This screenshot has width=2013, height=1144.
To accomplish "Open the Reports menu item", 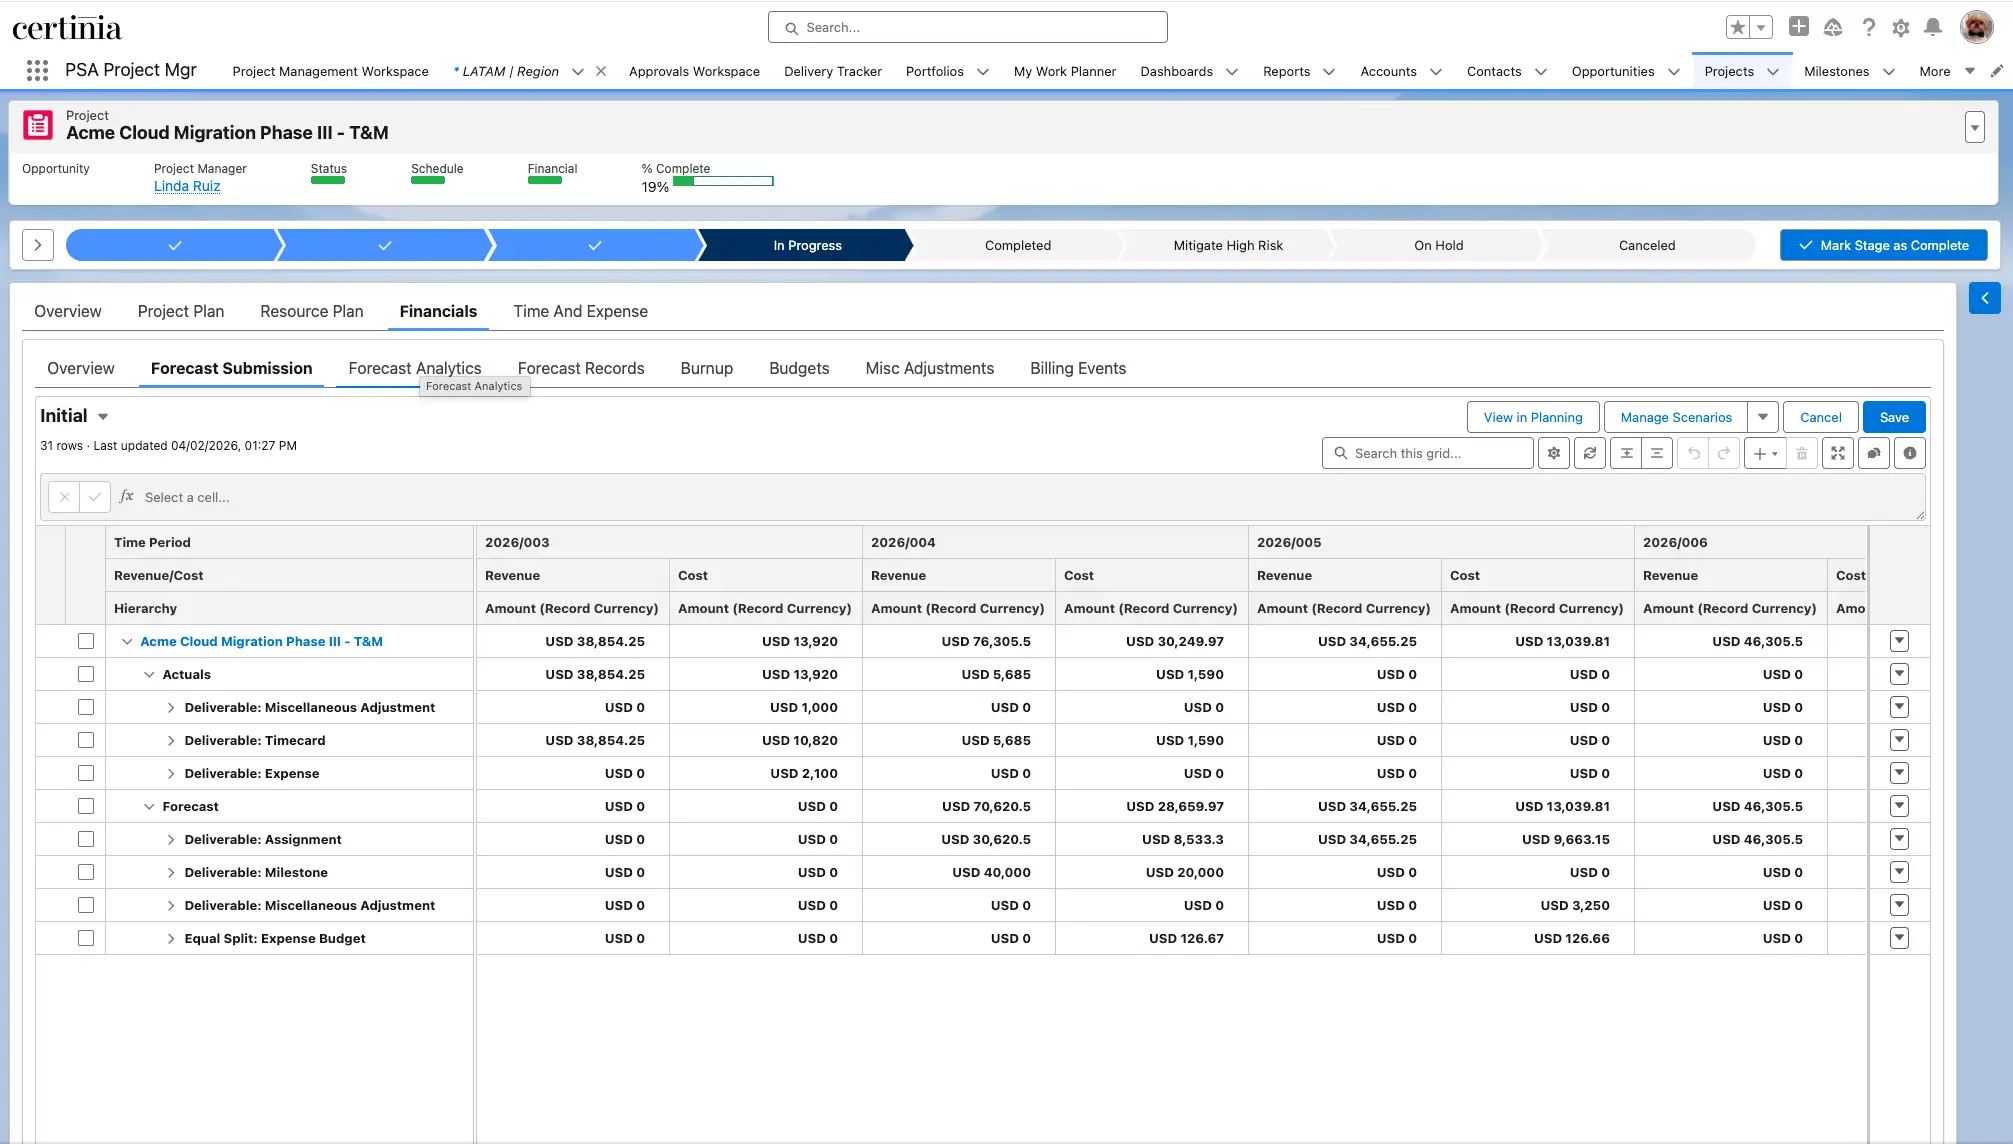I will coord(1286,71).
